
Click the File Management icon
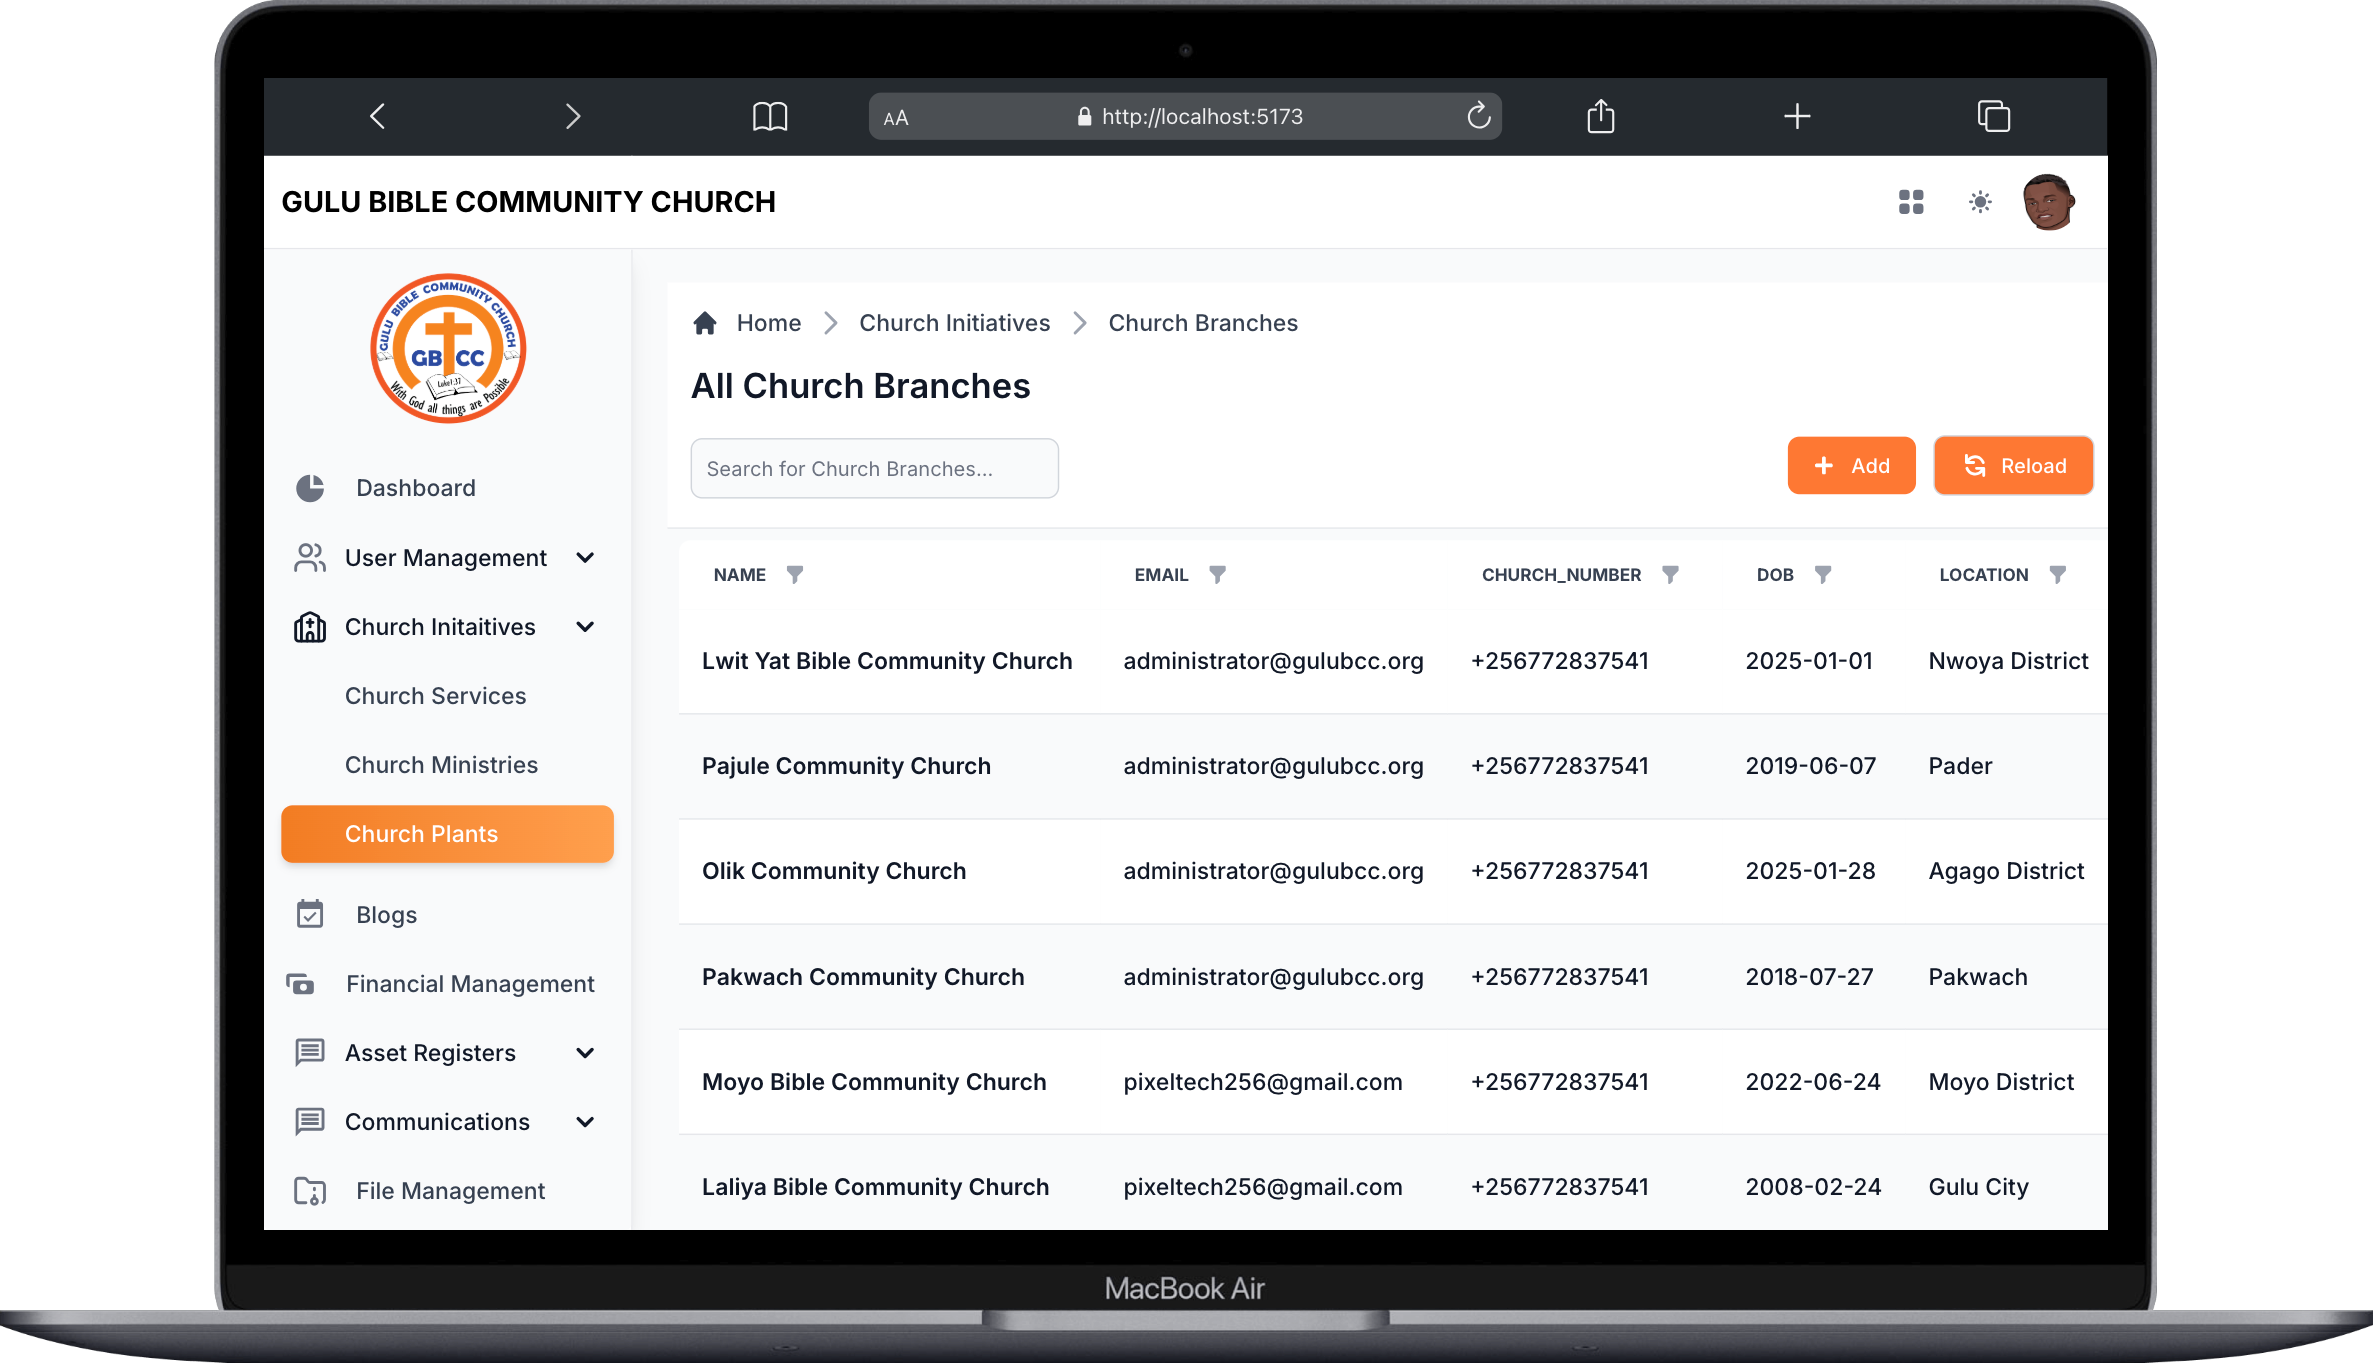coord(309,1190)
